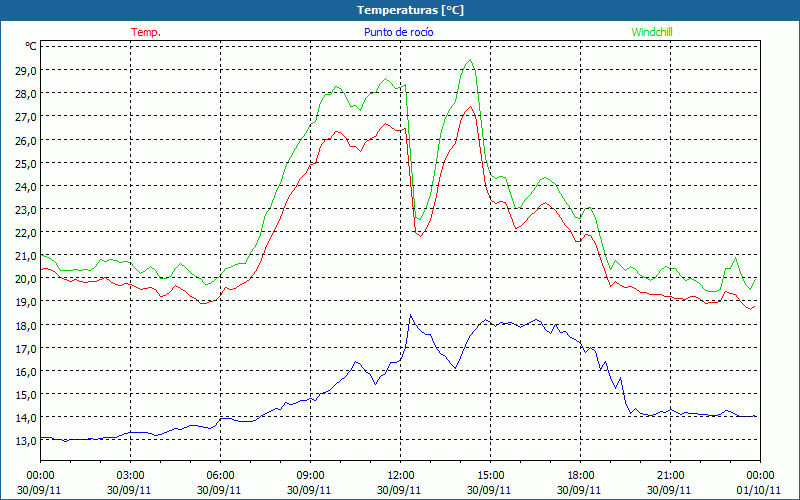The width and height of the screenshot is (800, 500).
Task: Select the green 'Windchill' legend label
Action: tap(652, 32)
